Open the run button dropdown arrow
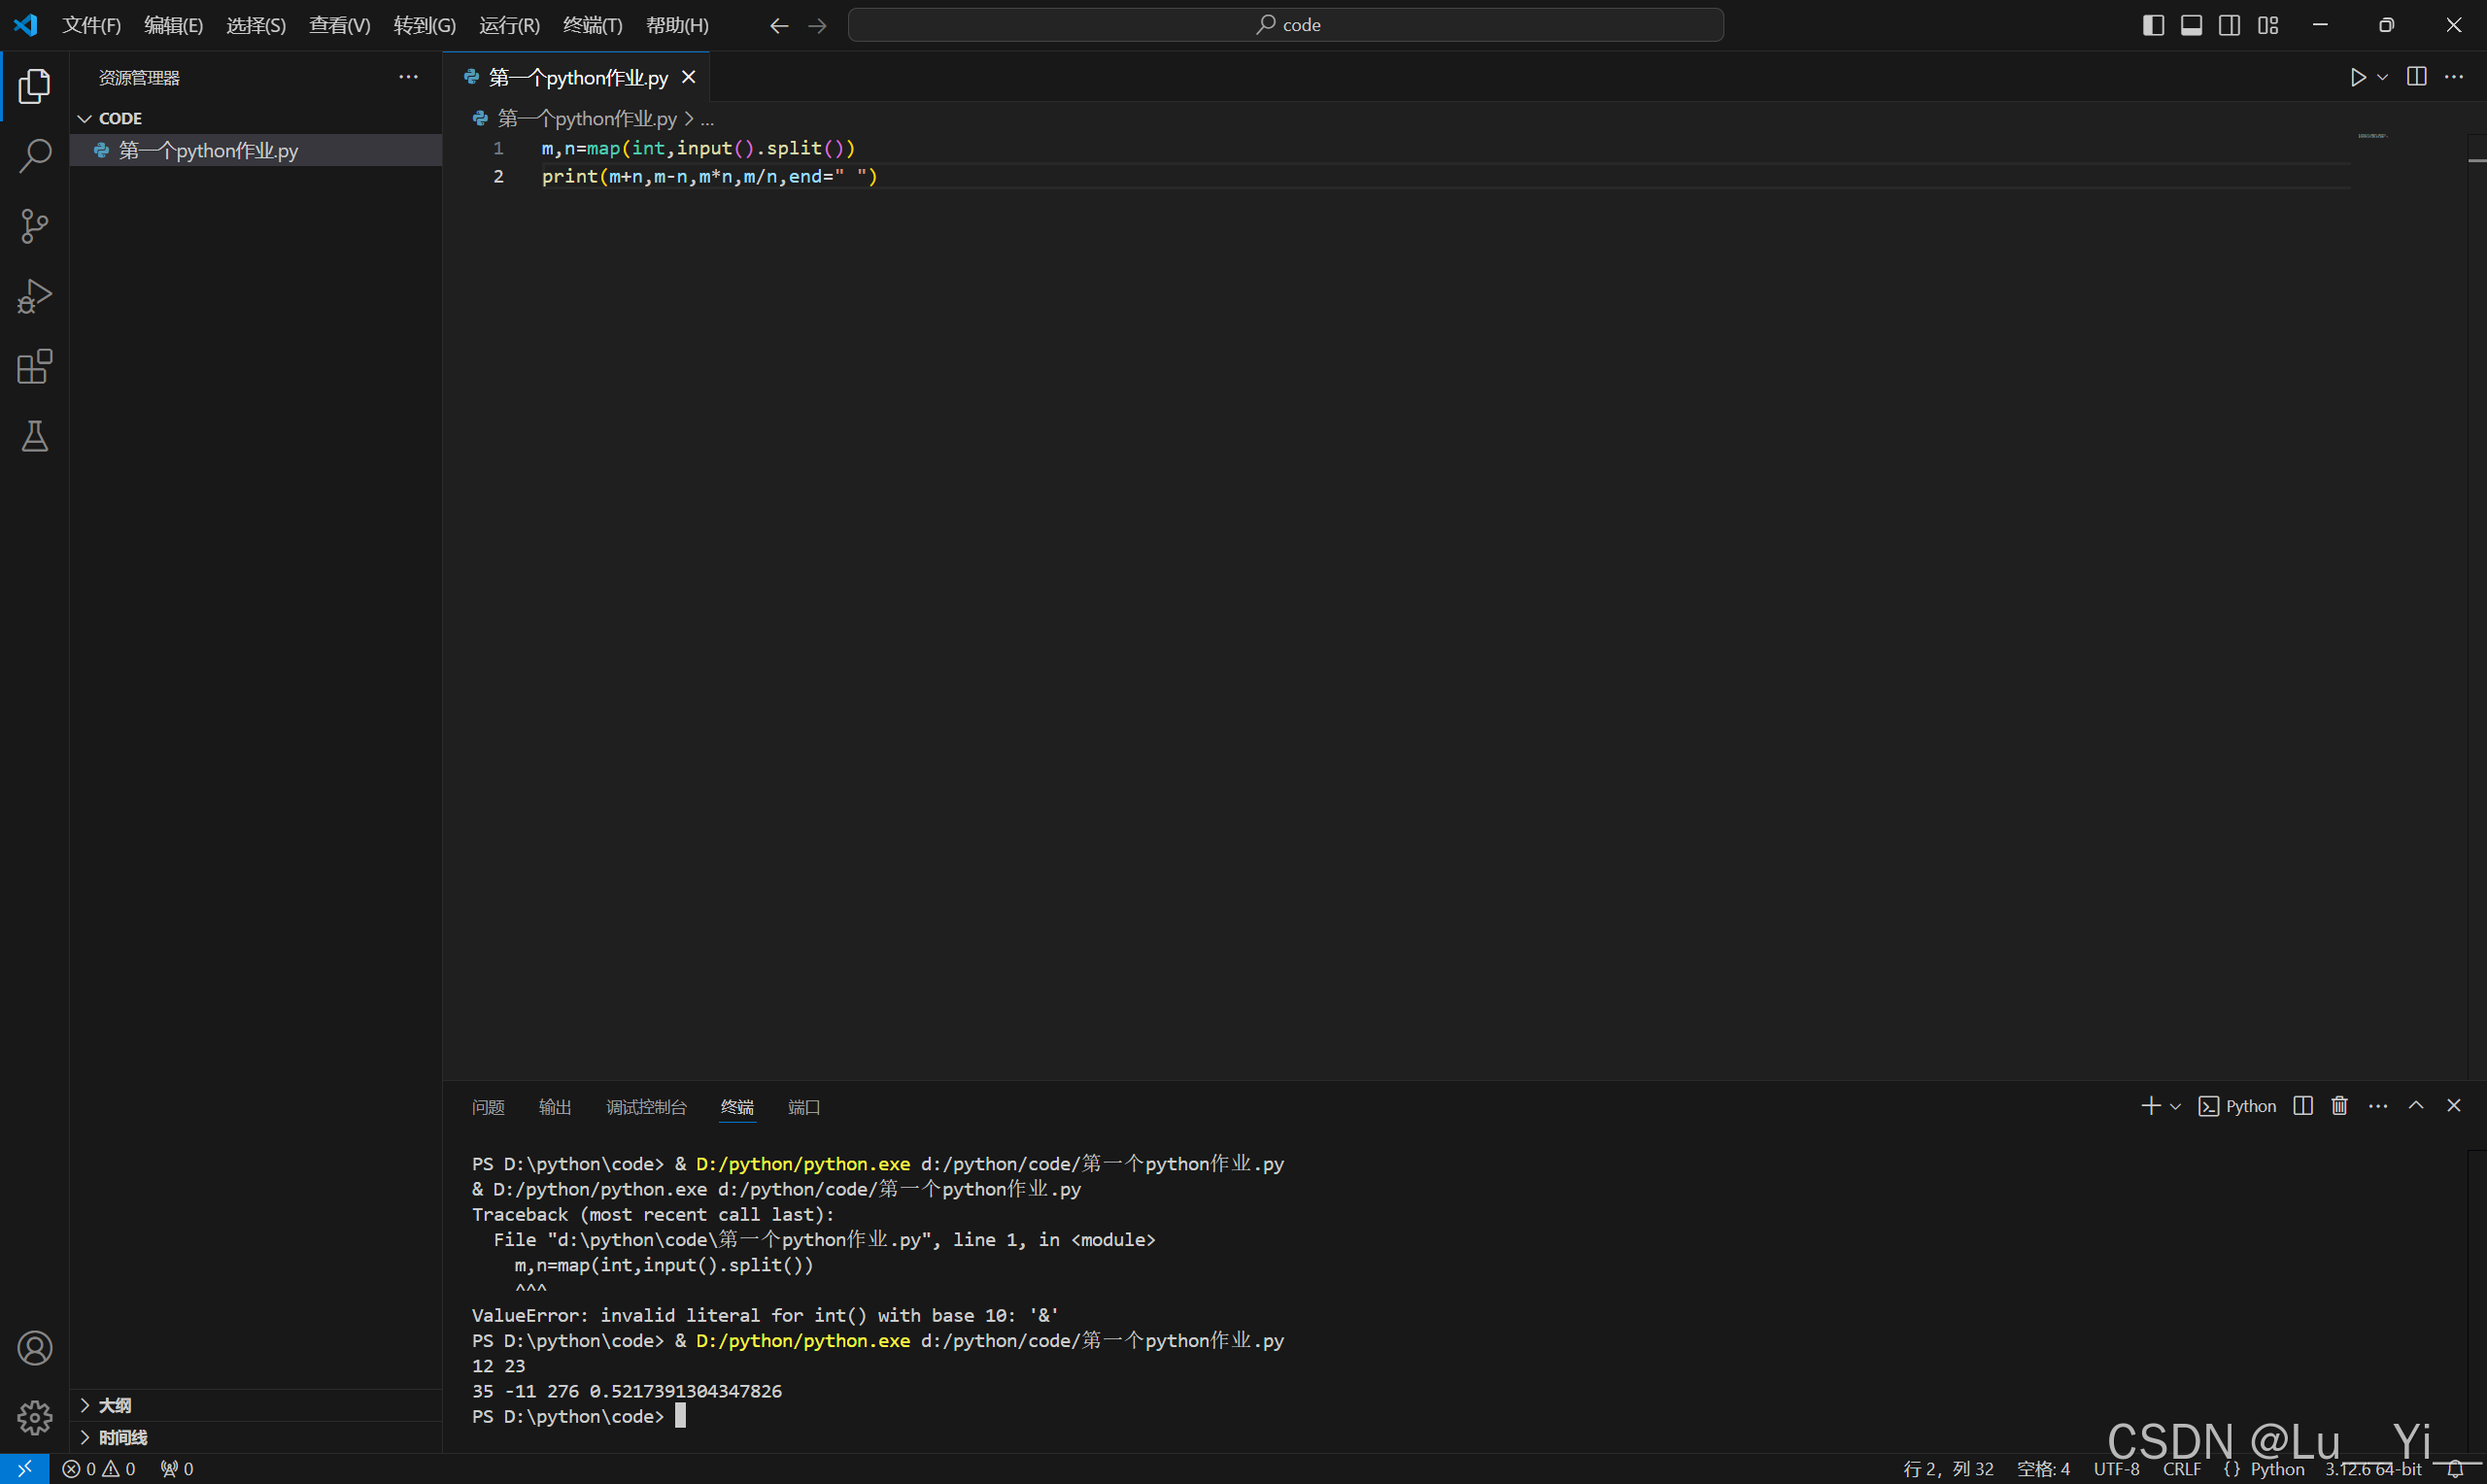The image size is (2487, 1484). 2383,77
